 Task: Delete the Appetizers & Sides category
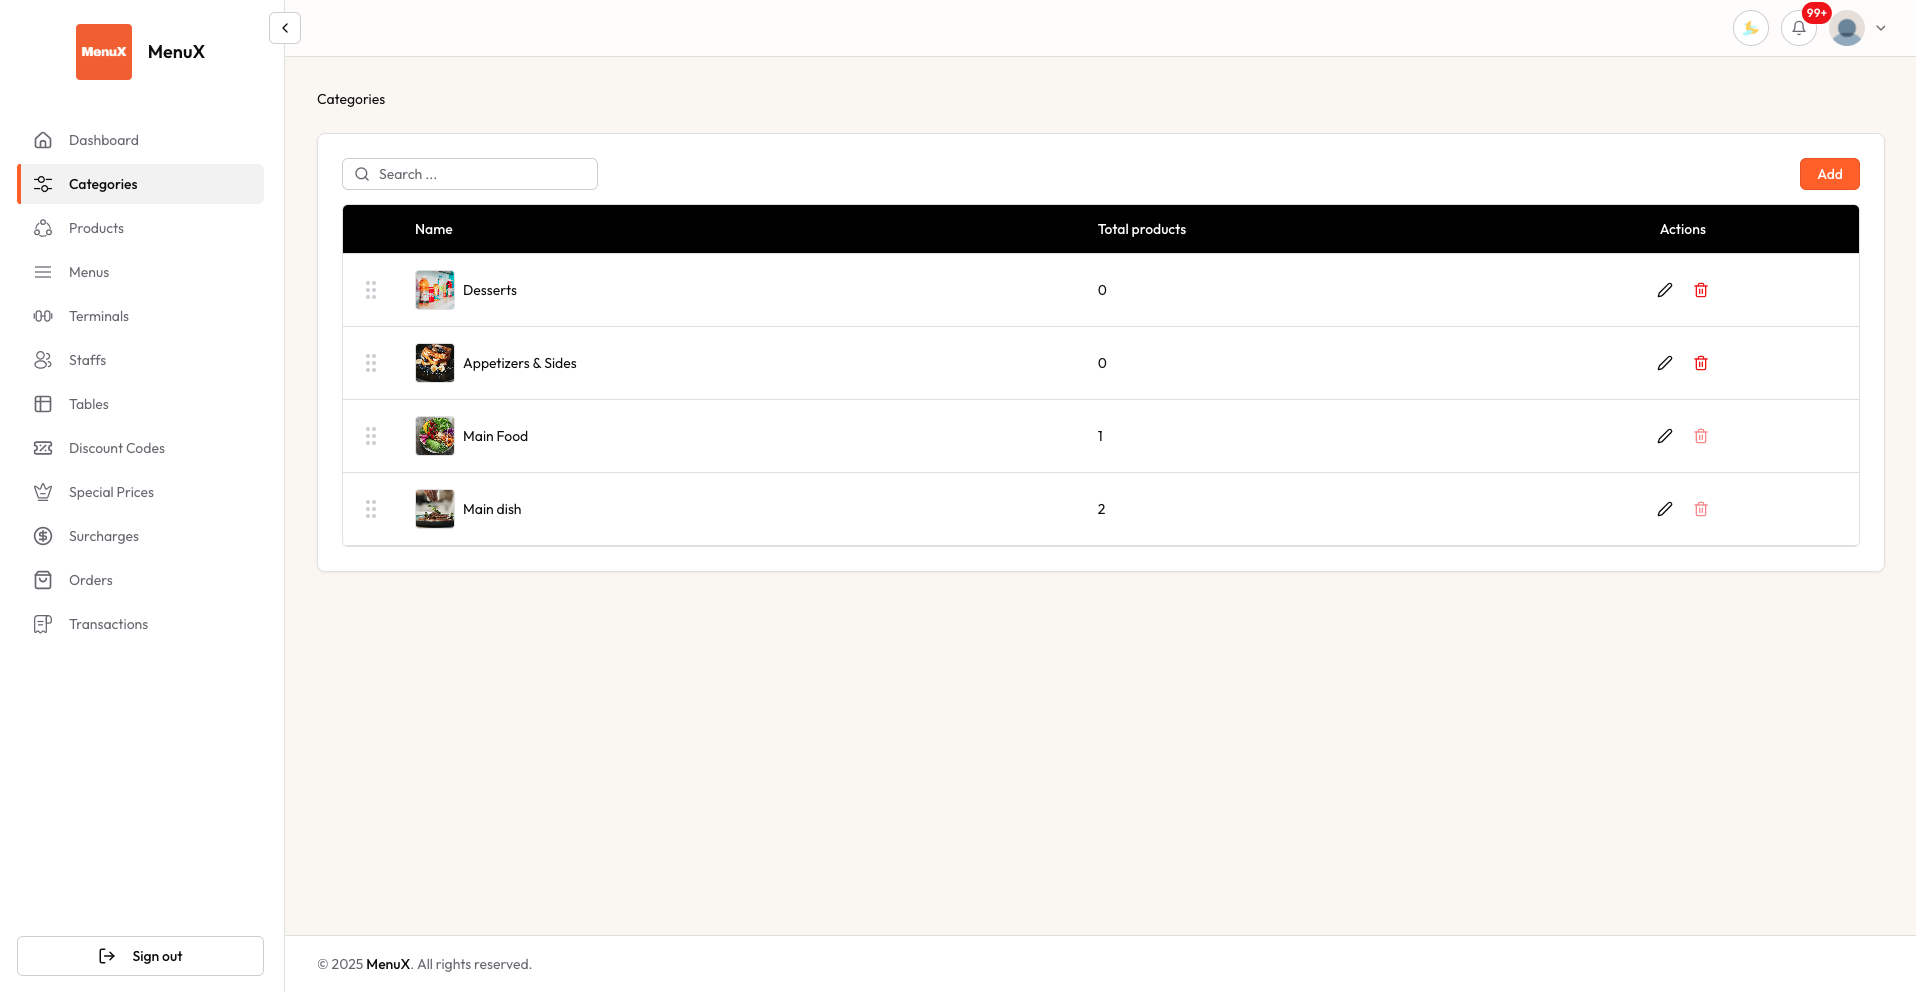pyautogui.click(x=1701, y=363)
